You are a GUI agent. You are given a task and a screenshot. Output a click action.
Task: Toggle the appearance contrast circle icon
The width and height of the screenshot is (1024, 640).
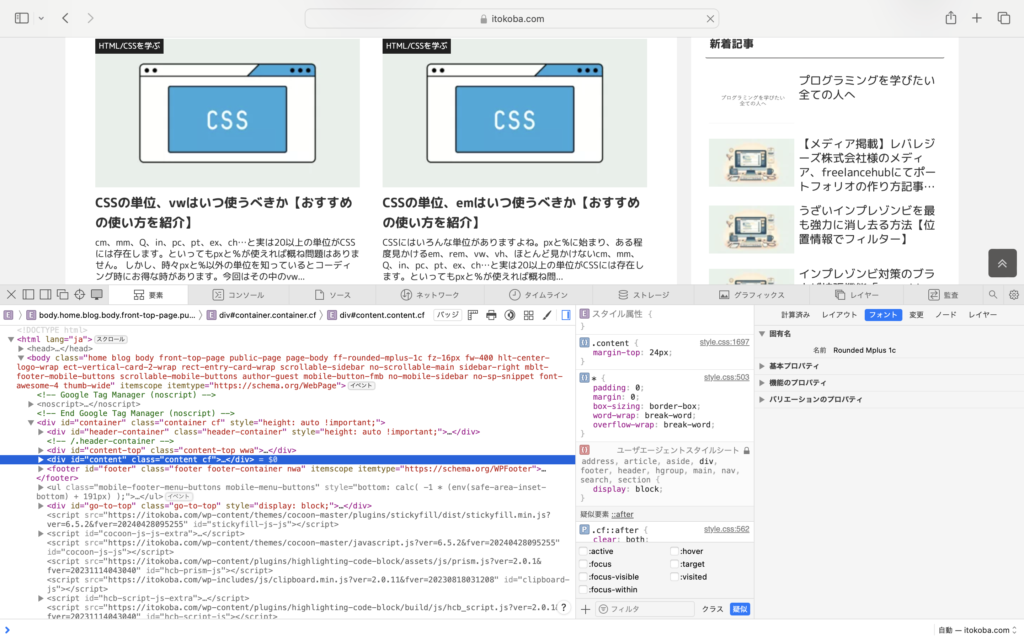(509, 315)
